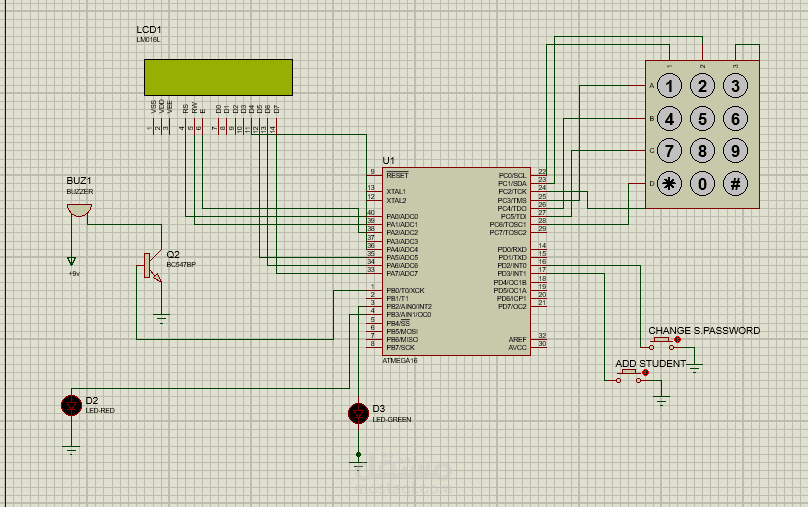The height and width of the screenshot is (507, 808).
Task: Toggle the ADD STUDENT push button actuator
Action: point(645,373)
